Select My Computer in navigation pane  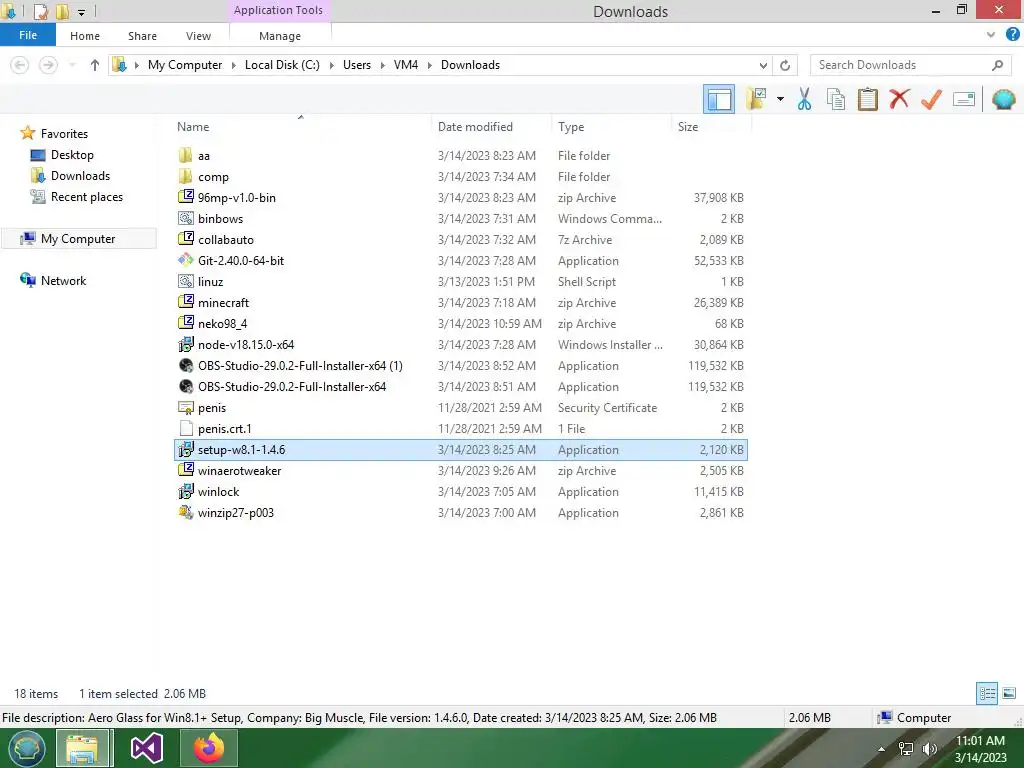[x=78, y=239]
